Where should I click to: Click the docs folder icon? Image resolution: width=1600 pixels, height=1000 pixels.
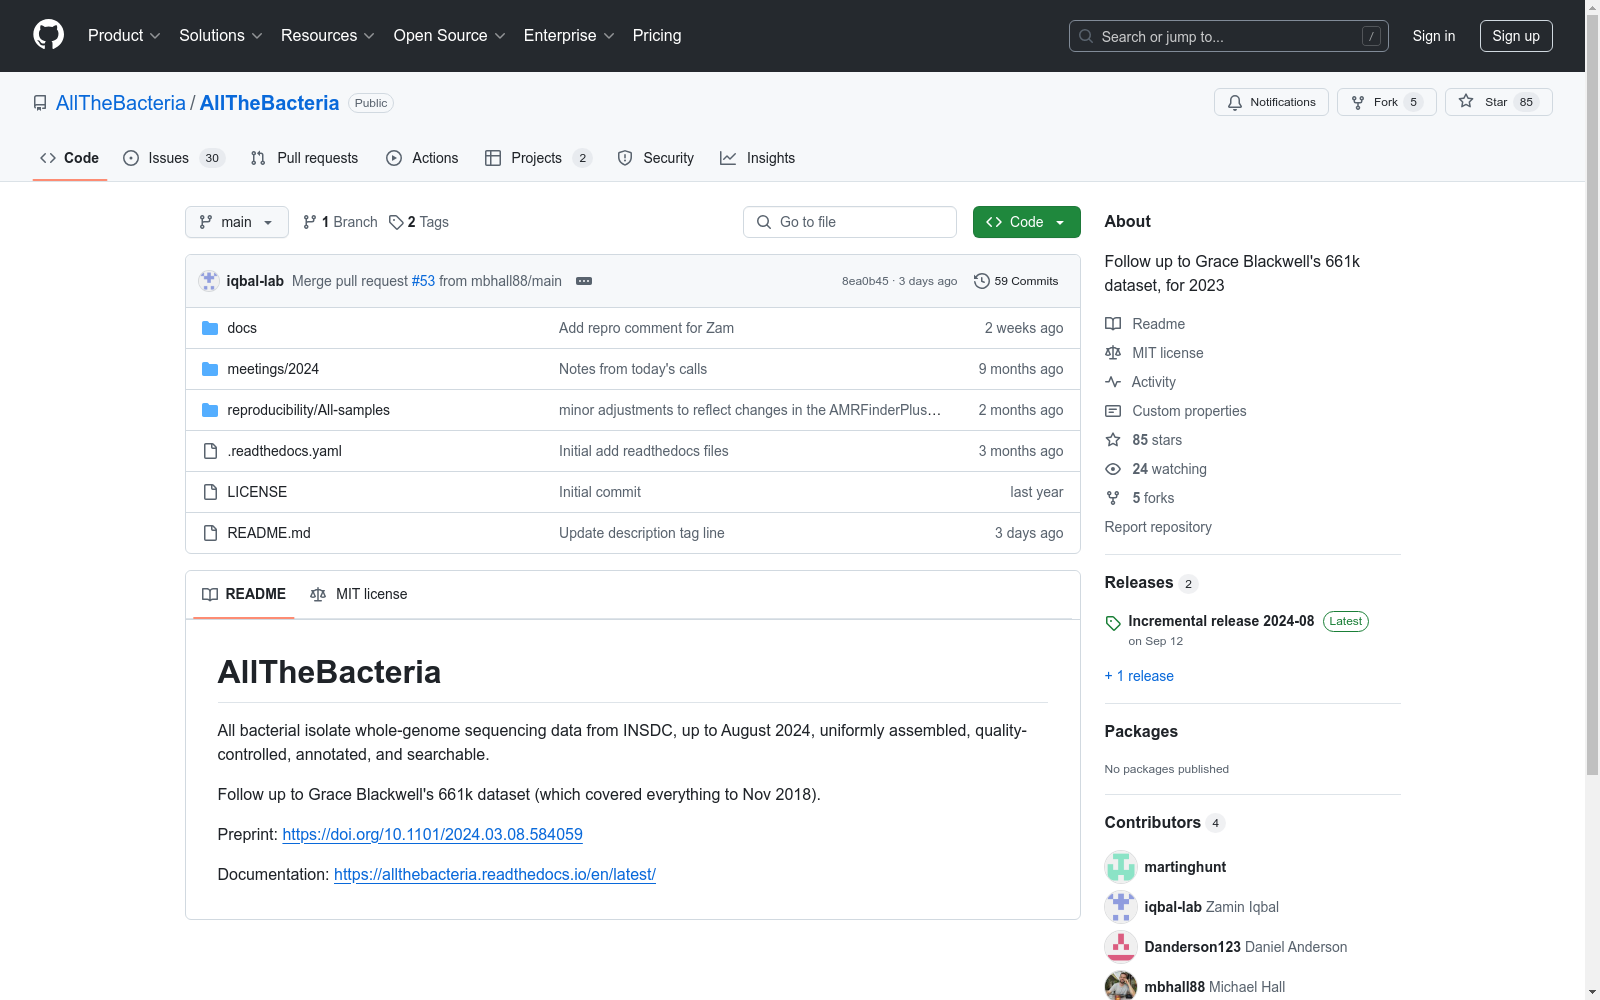pyautogui.click(x=210, y=328)
